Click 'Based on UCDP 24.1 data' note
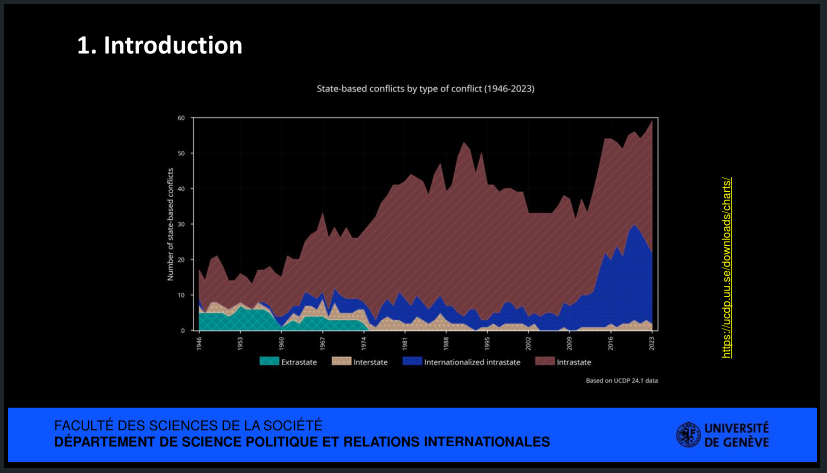 [x=622, y=381]
